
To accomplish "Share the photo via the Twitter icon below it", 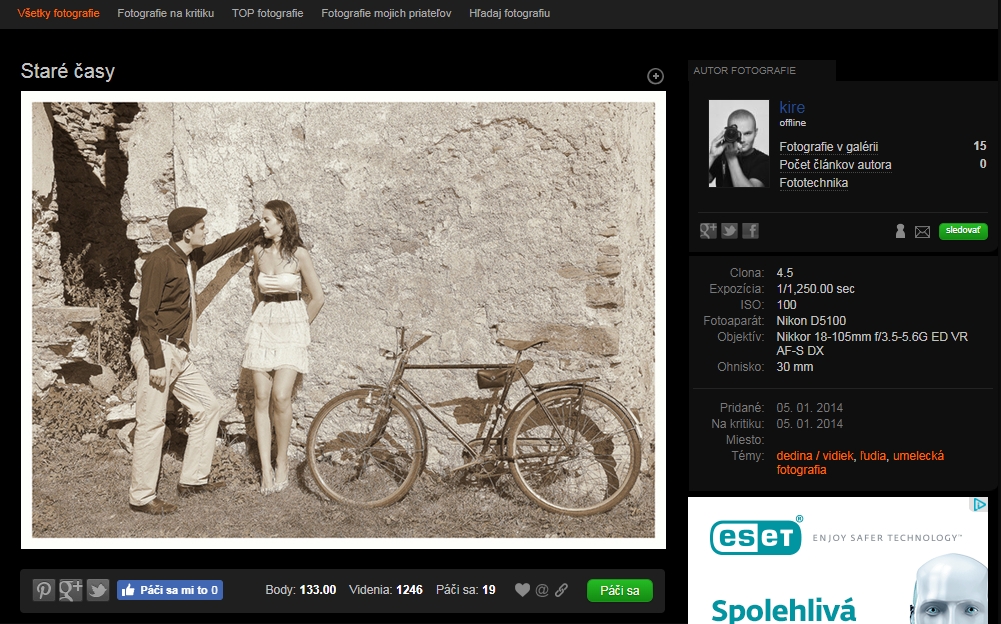I will pyautogui.click(x=97, y=590).
